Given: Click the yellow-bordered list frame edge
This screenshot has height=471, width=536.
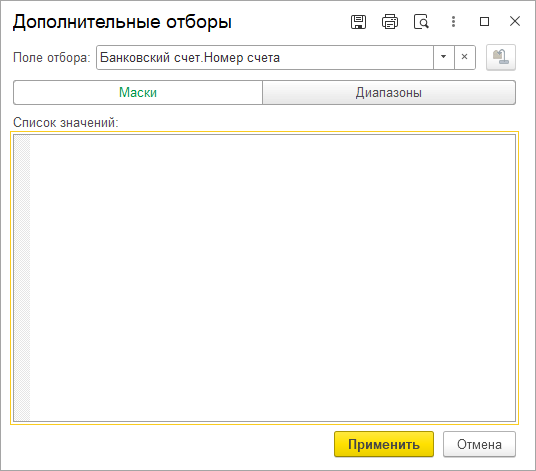Looking at the screenshot, I should [x=264, y=132].
